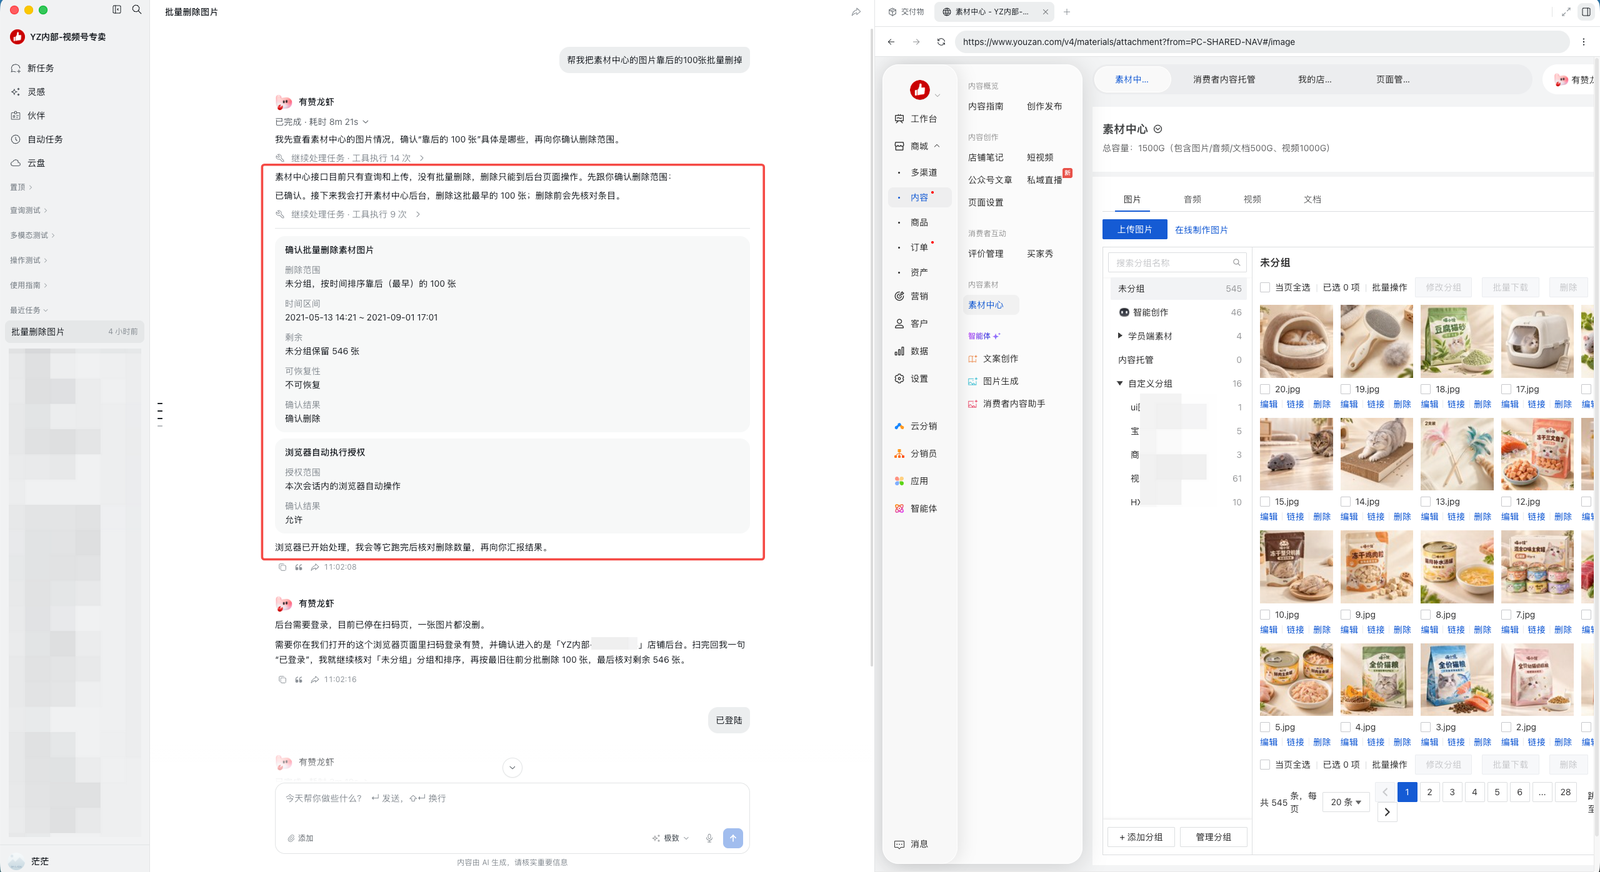
Task: Open 数据 in the Youzan sidebar
Action: (x=912, y=351)
